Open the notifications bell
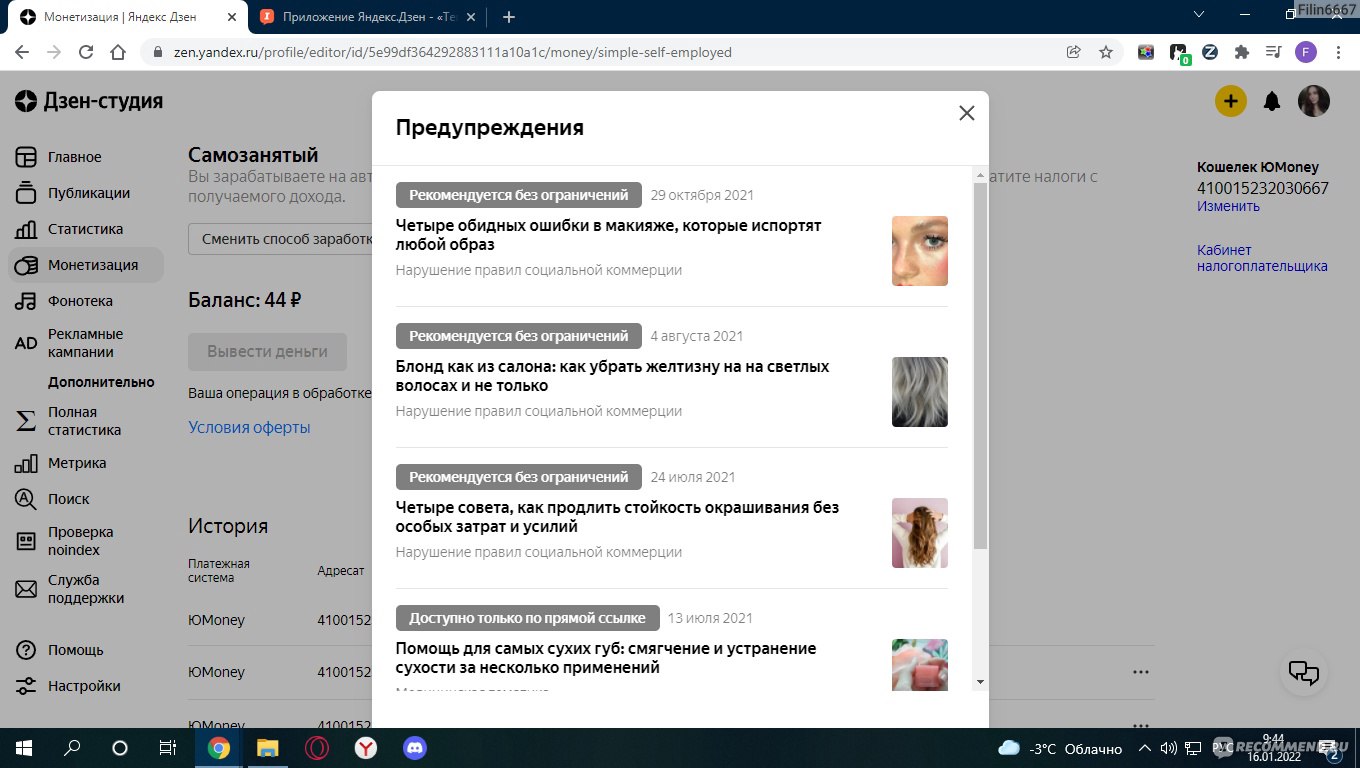This screenshot has height=768, width=1360. pyautogui.click(x=1272, y=101)
